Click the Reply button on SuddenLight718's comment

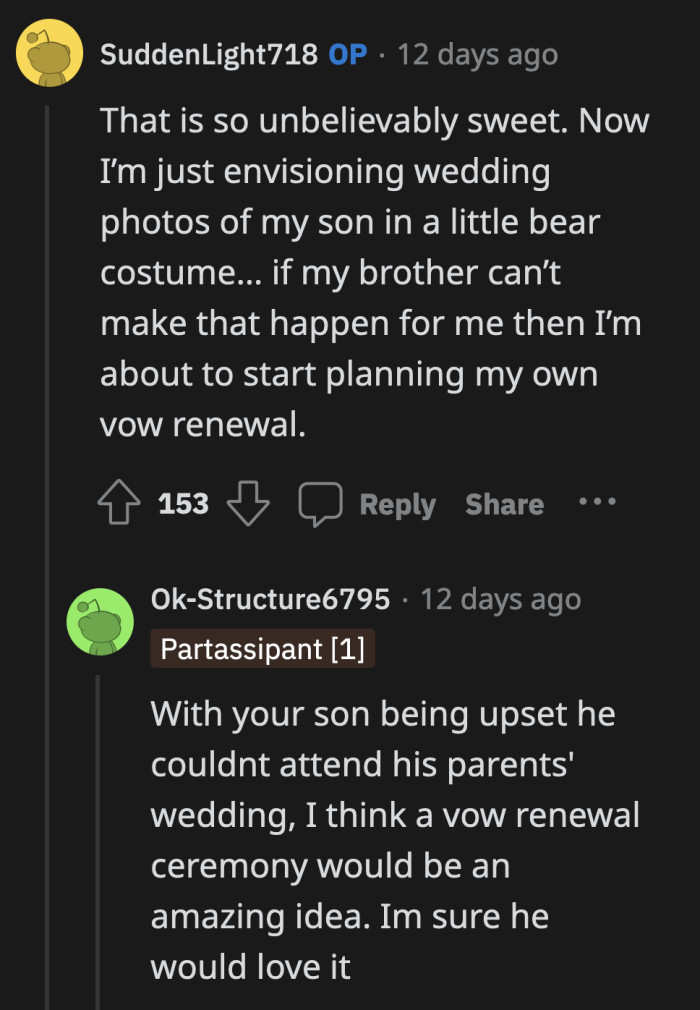397,503
